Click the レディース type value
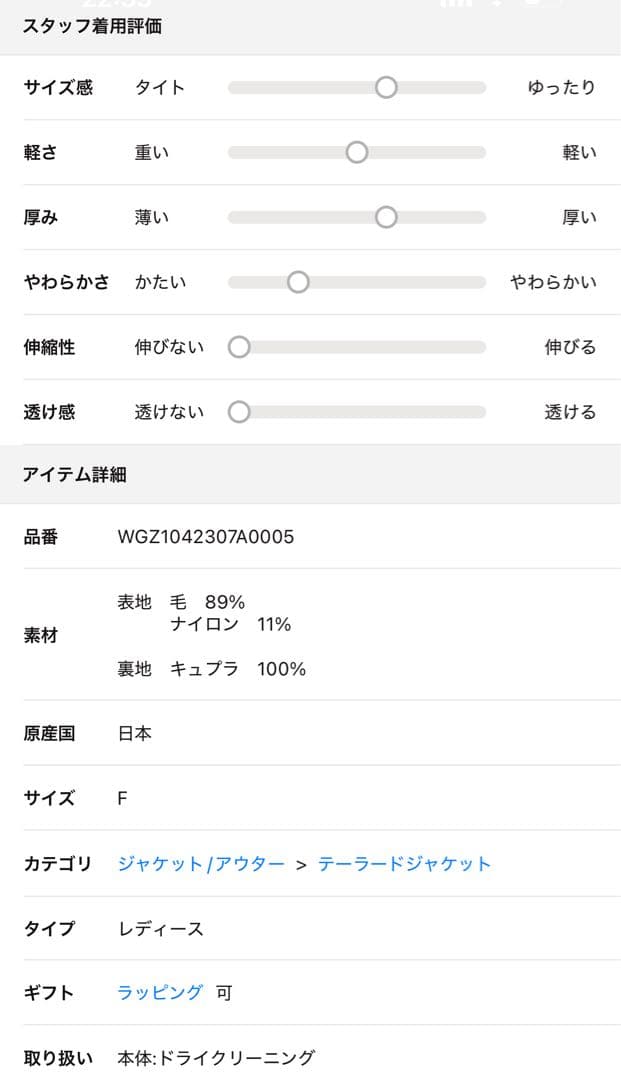 click(161, 929)
